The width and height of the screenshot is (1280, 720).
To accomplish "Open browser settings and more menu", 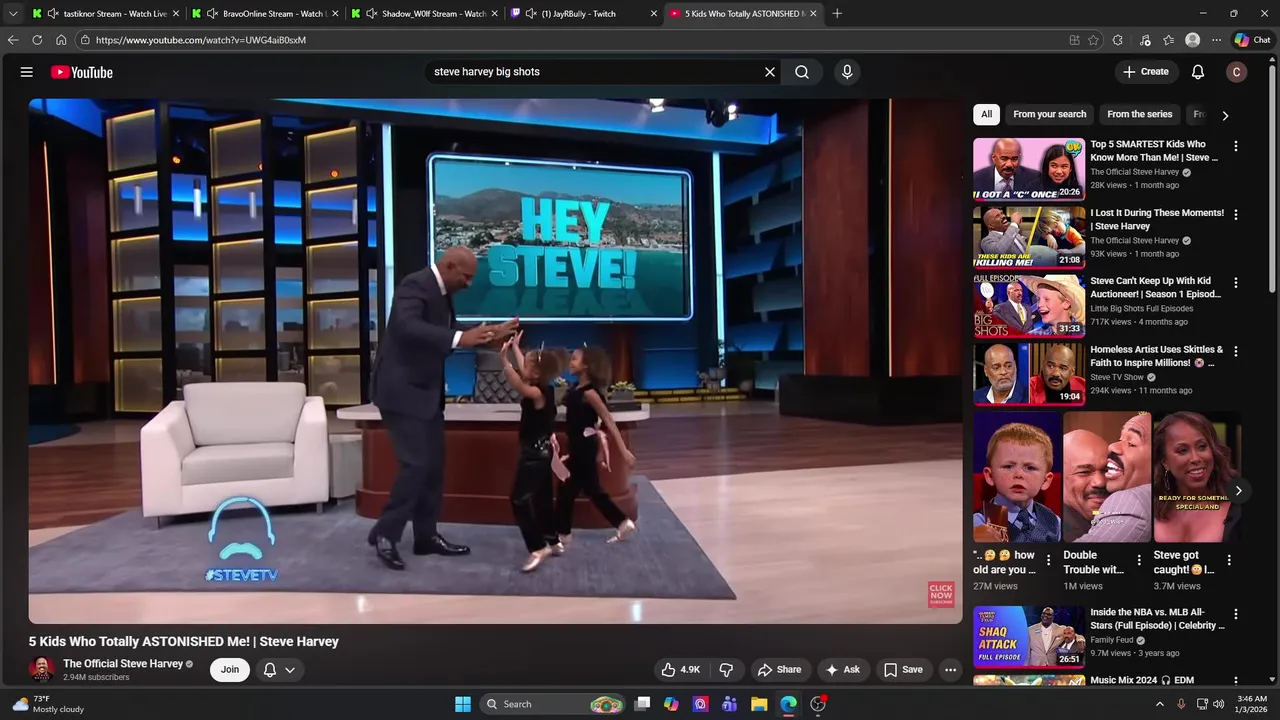I will click(1216, 40).
